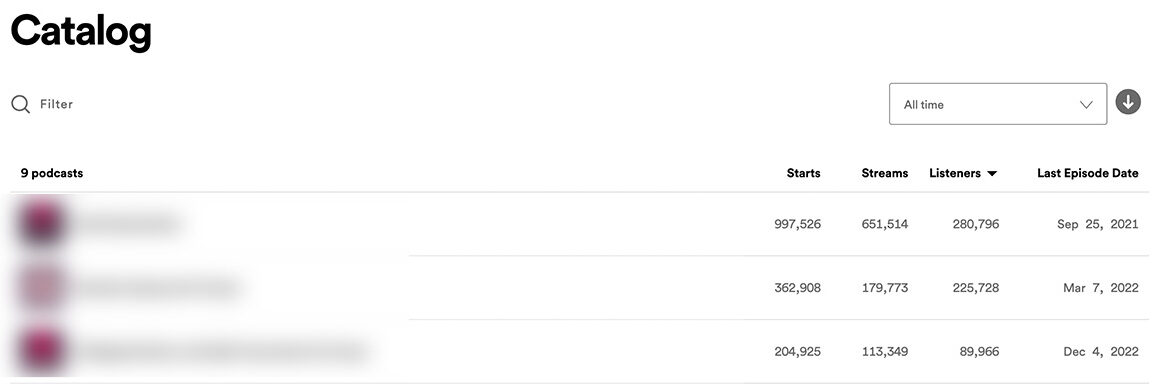Sort by the Listeners column header
The width and height of the screenshot is (1170, 385).
point(954,173)
